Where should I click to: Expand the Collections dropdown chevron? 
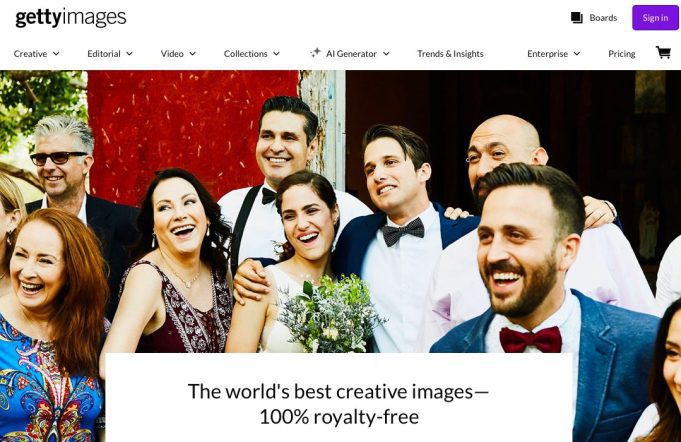(x=276, y=54)
